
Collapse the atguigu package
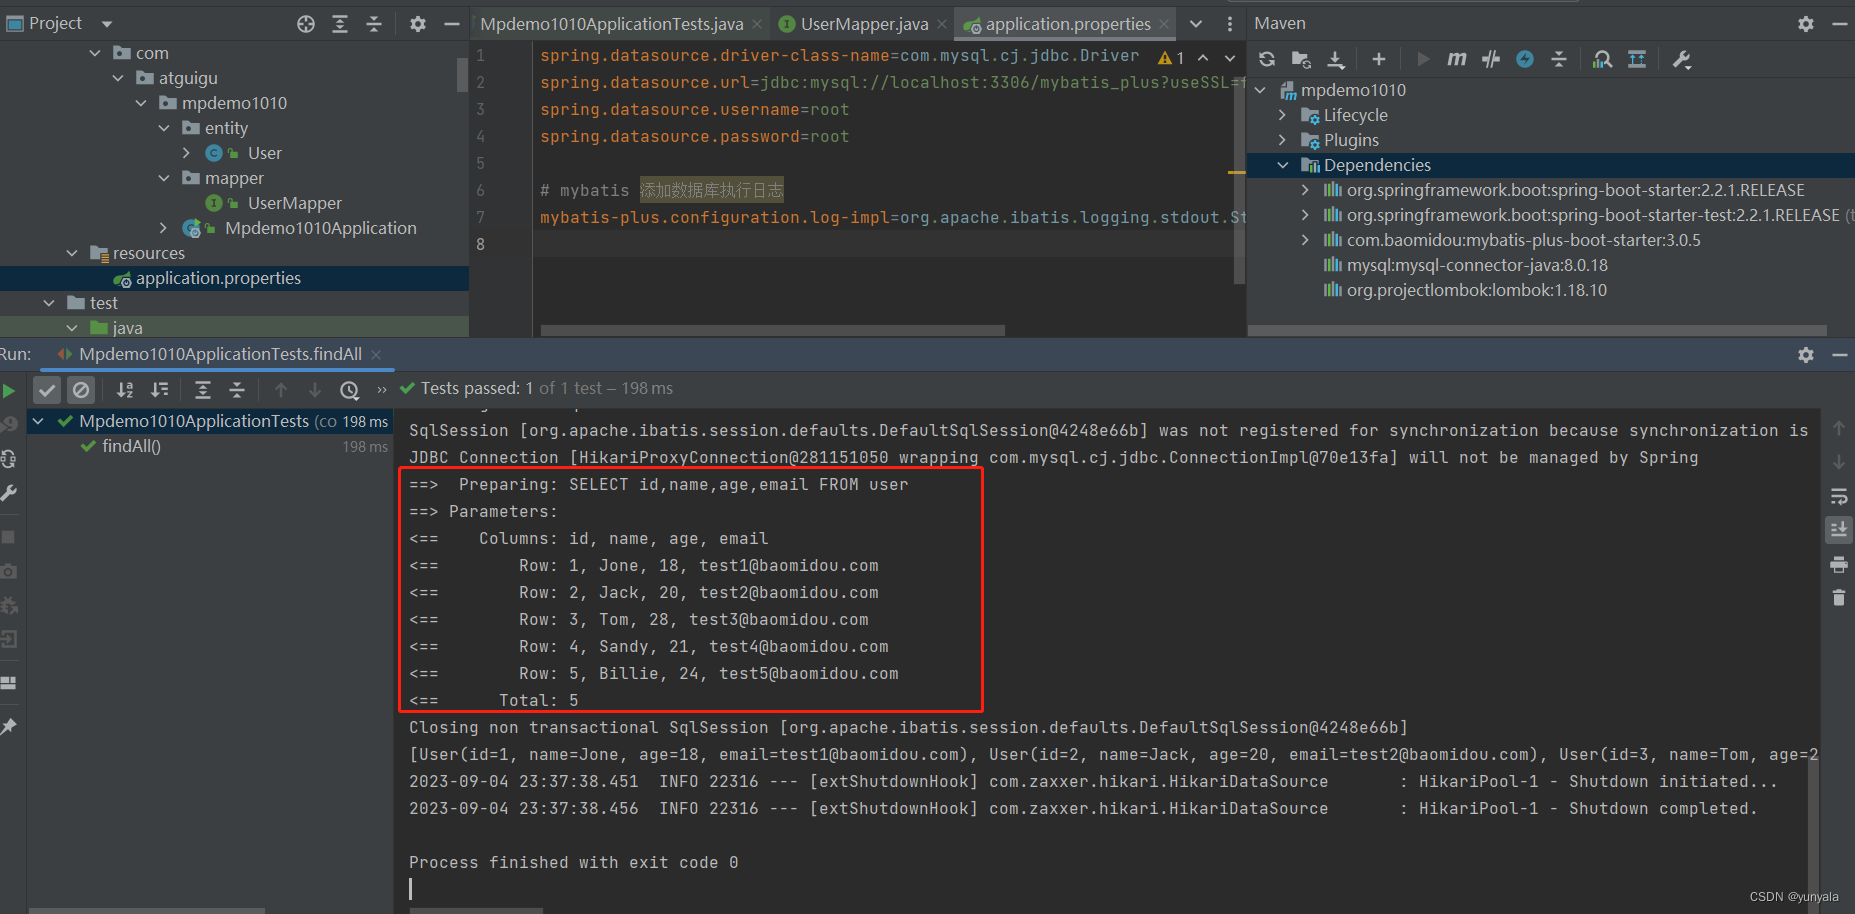click(118, 78)
